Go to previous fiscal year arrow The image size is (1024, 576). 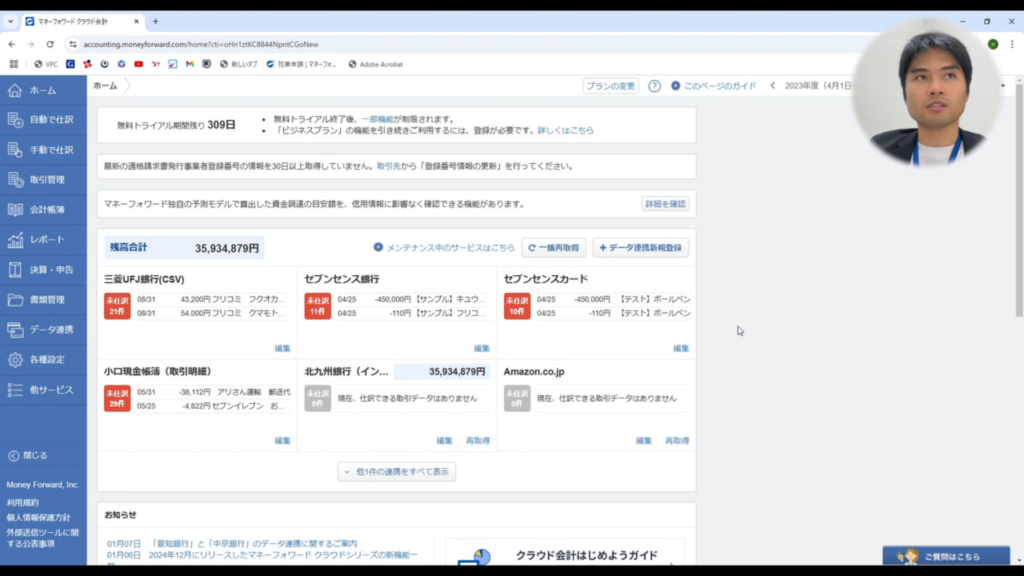point(772,86)
